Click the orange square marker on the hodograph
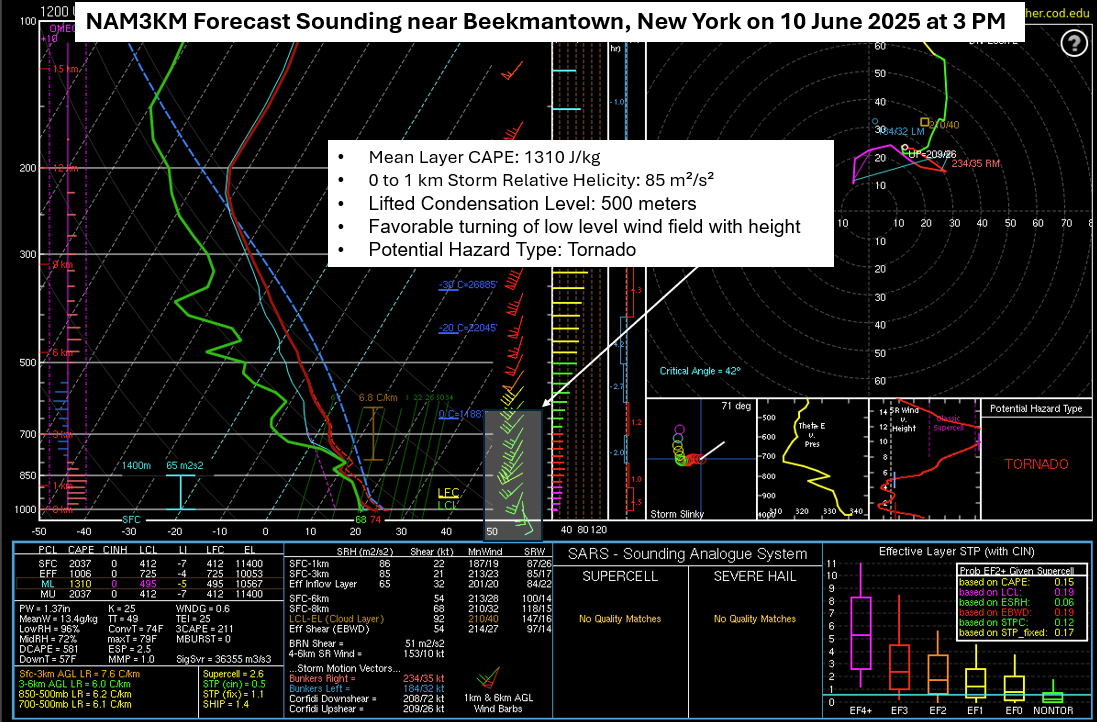 pos(926,122)
